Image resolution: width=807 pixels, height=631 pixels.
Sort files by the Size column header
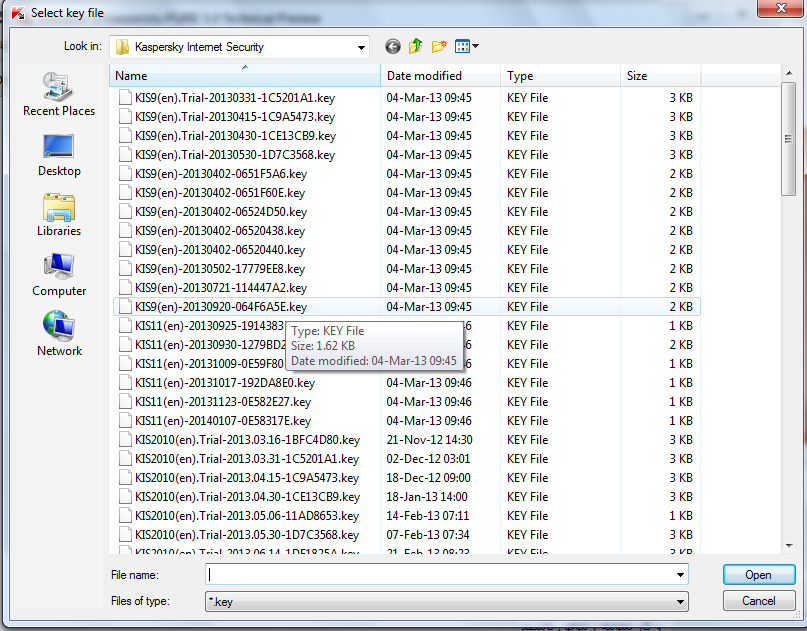coord(661,76)
